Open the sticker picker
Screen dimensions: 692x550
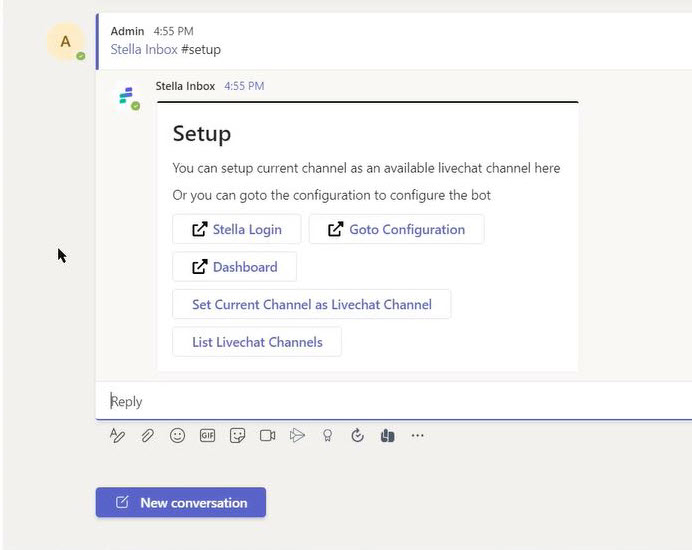tap(237, 436)
